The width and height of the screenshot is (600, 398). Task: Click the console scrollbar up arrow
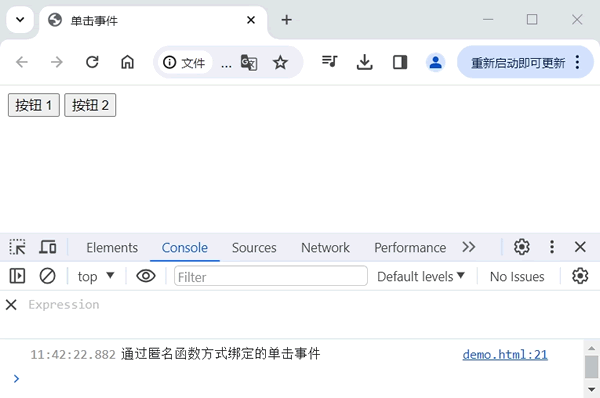(x=592, y=348)
